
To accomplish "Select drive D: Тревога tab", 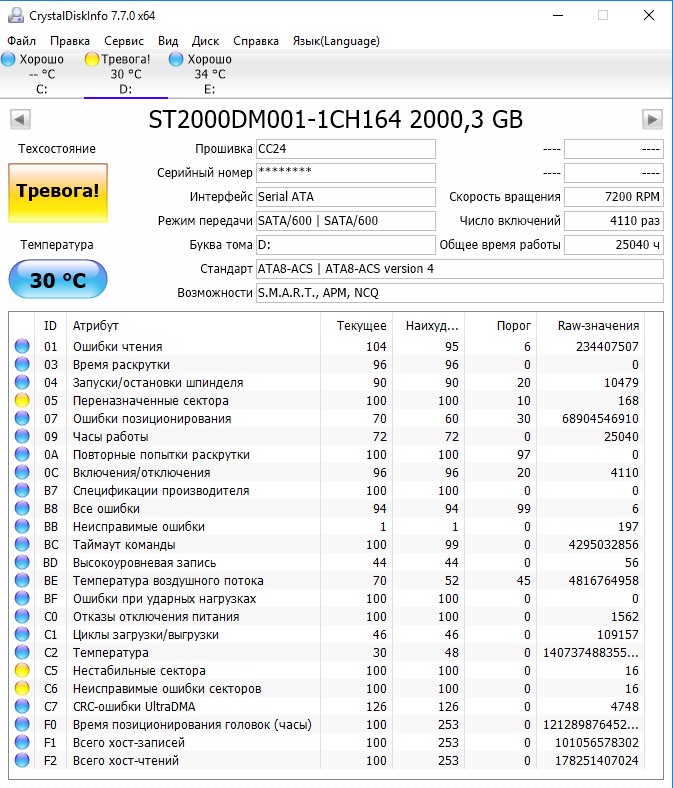I will [126, 74].
